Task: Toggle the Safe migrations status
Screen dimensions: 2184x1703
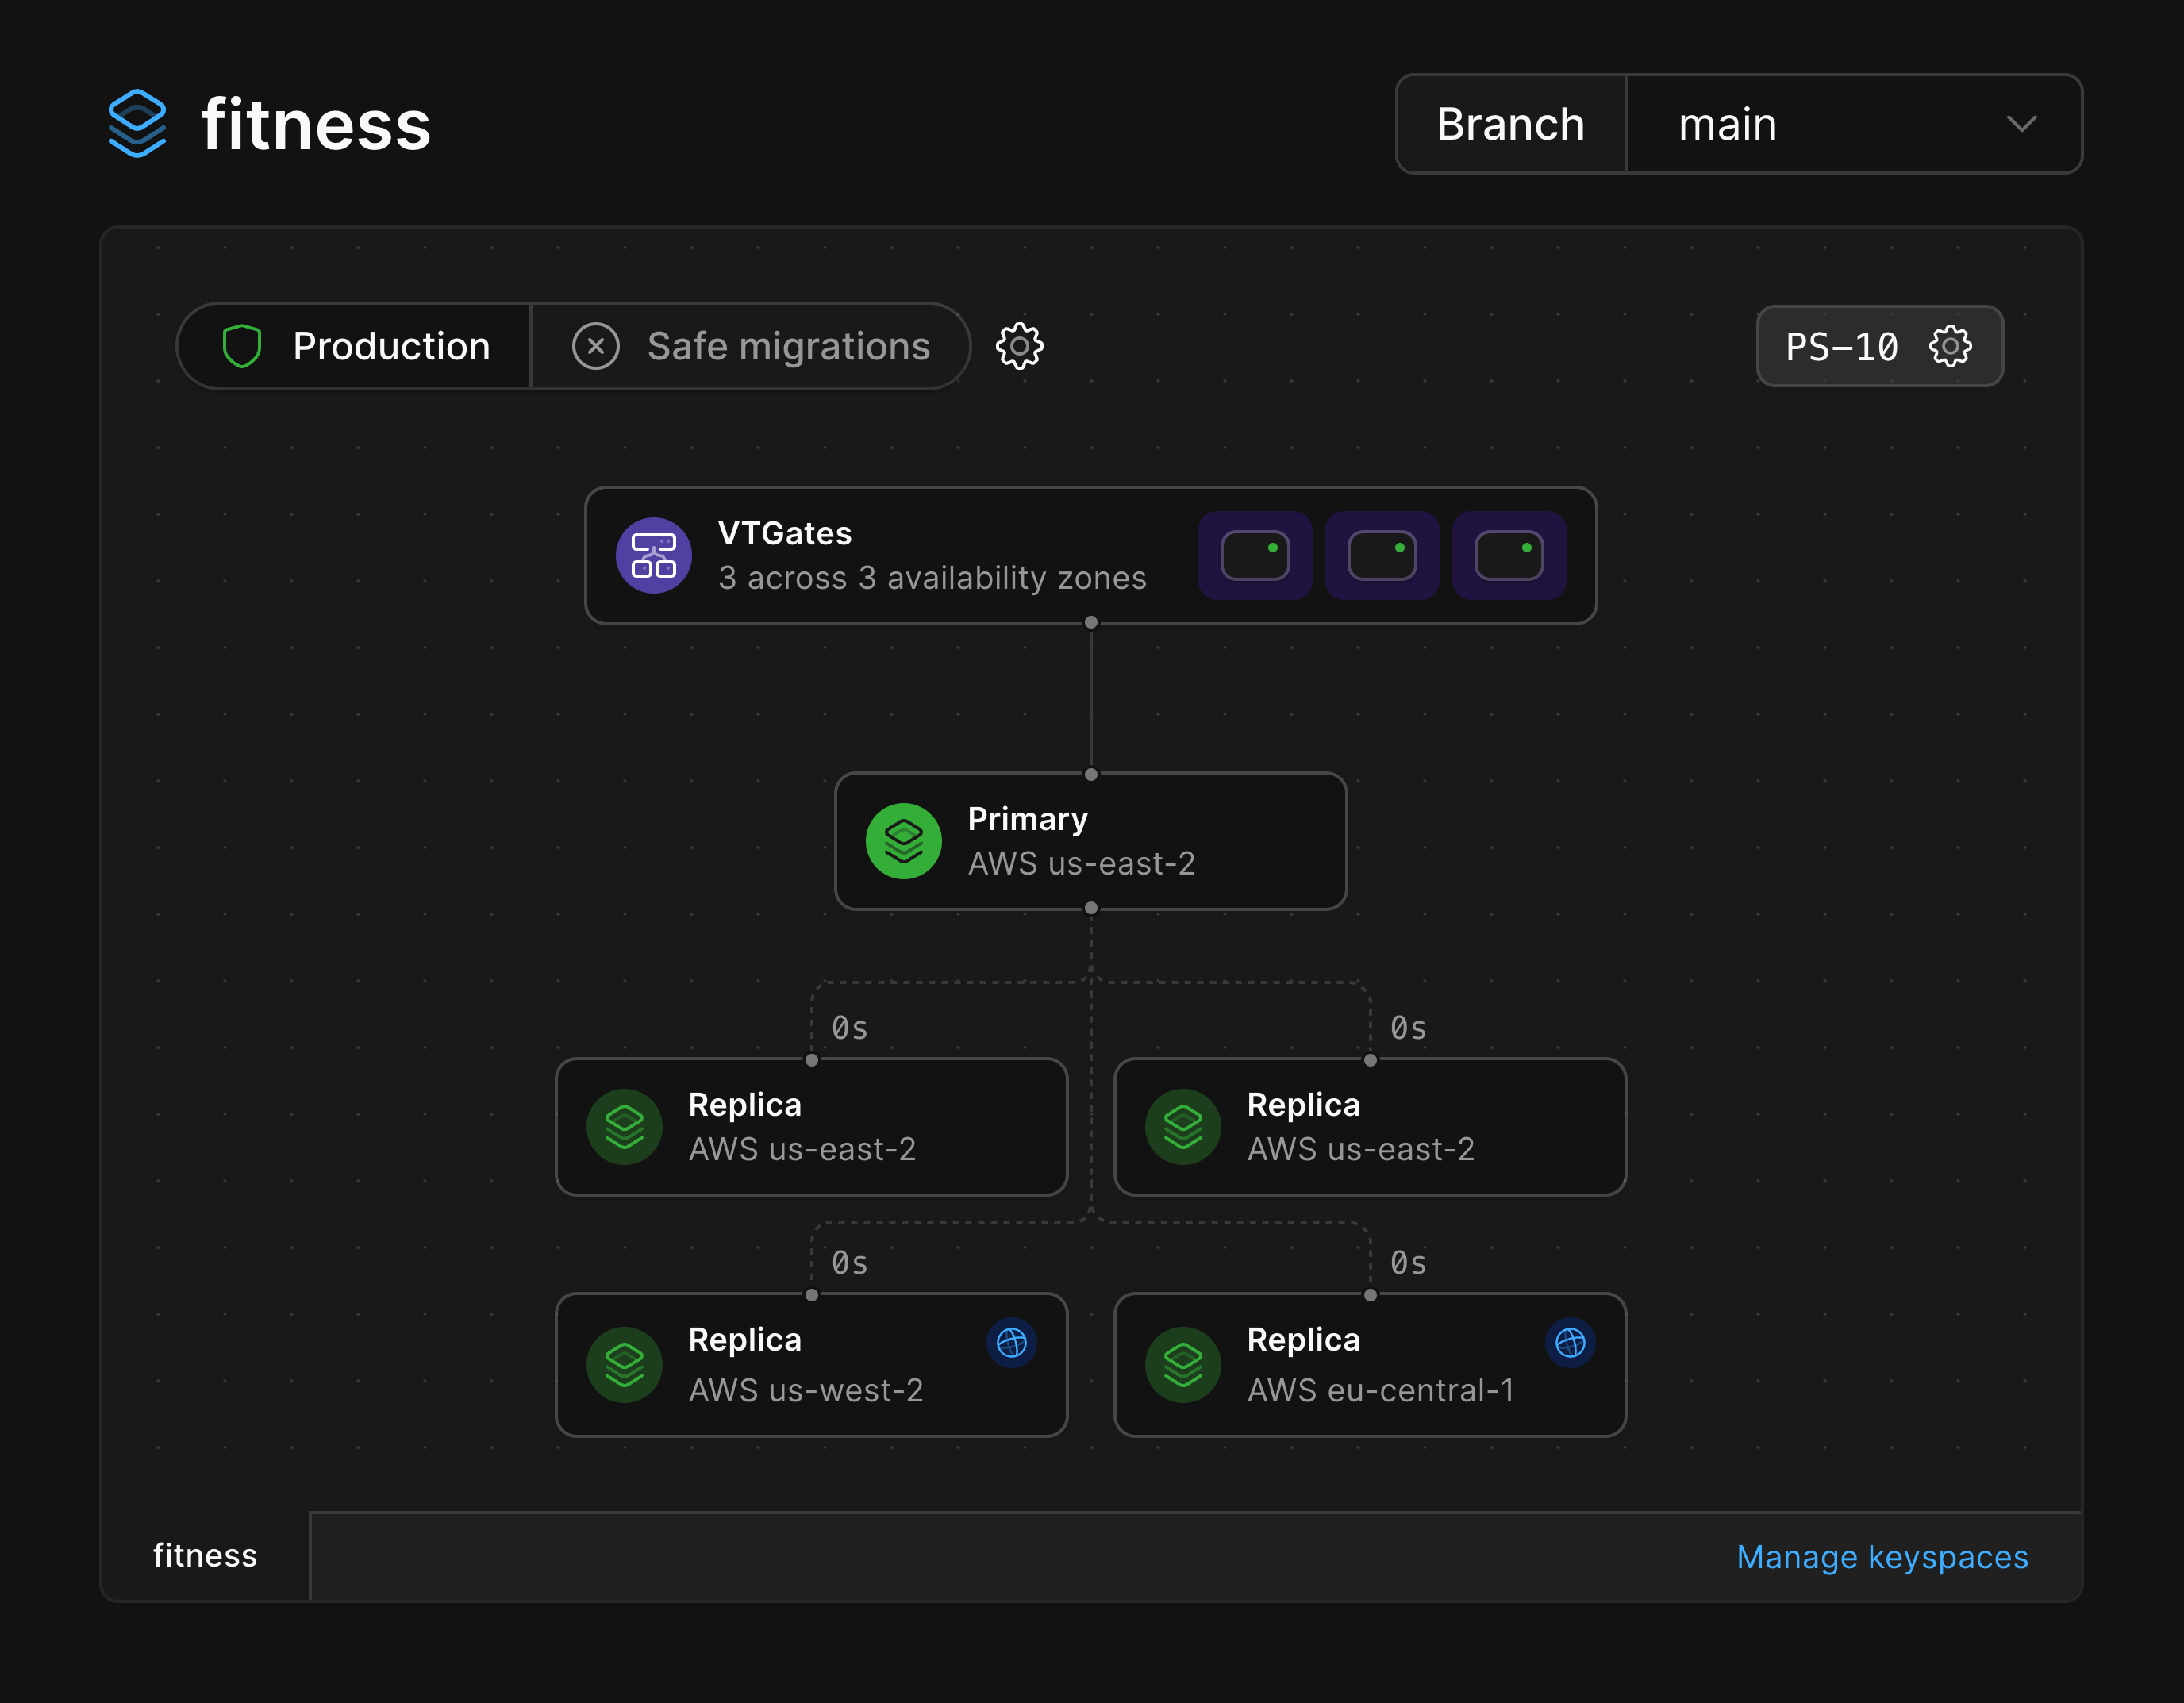Action: point(750,346)
